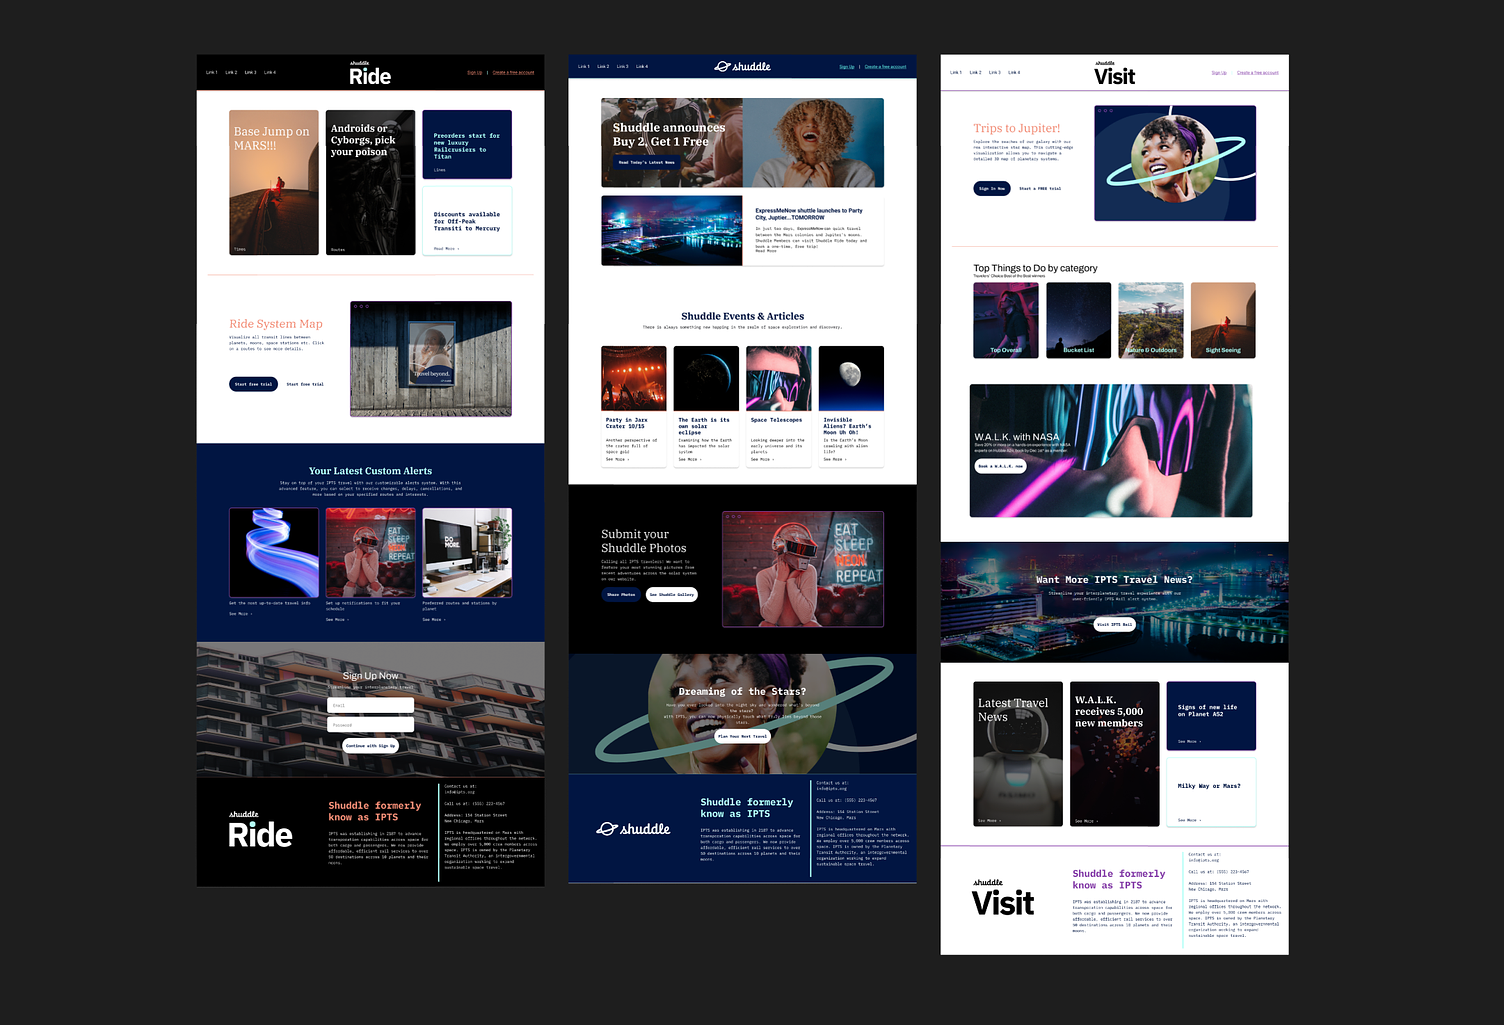This screenshot has height=1025, width=1504.
Task: Open the Latest Travel News robot card
Action: [1018, 754]
